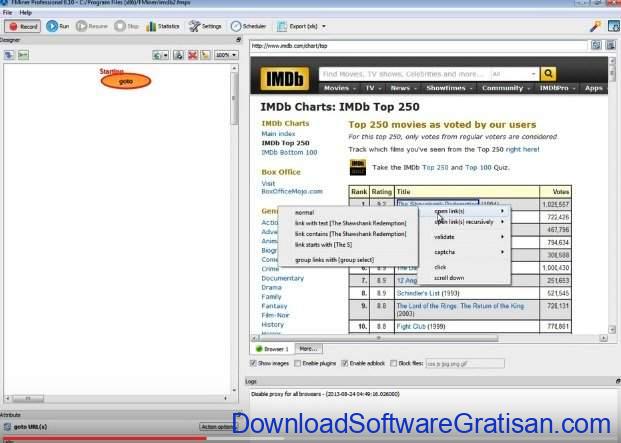Toggle the Show images checkbox
The image size is (621, 443).
pyautogui.click(x=253, y=363)
